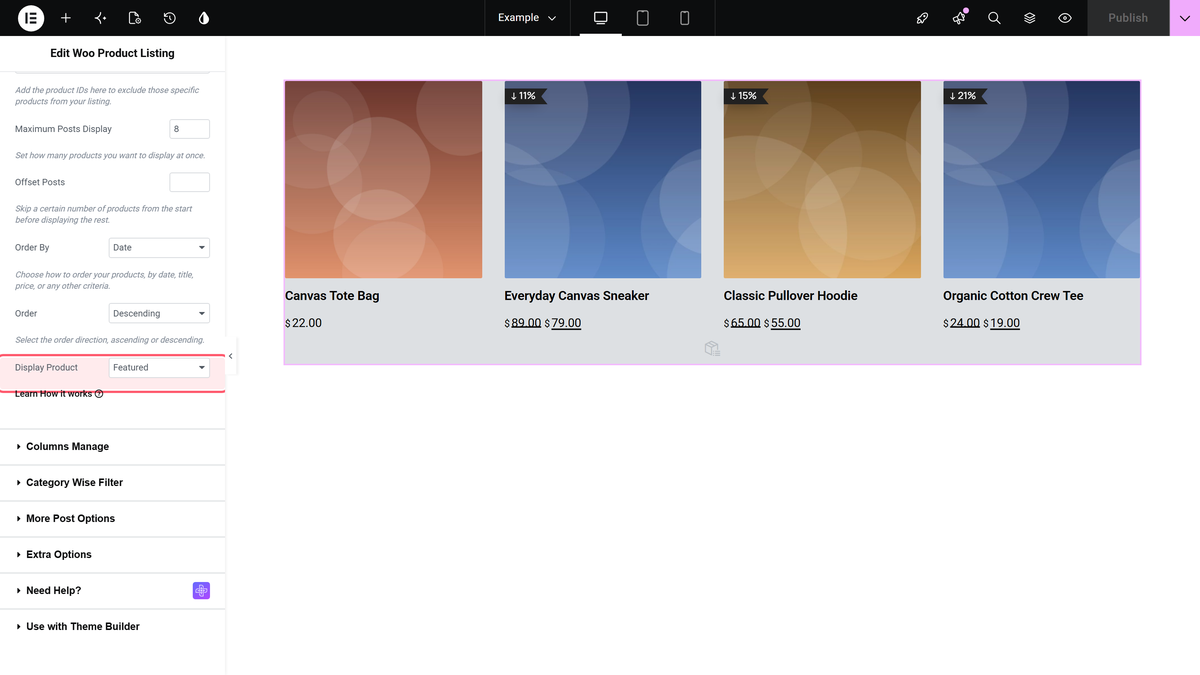
Task: Open the Finder search icon
Action: click(994, 18)
